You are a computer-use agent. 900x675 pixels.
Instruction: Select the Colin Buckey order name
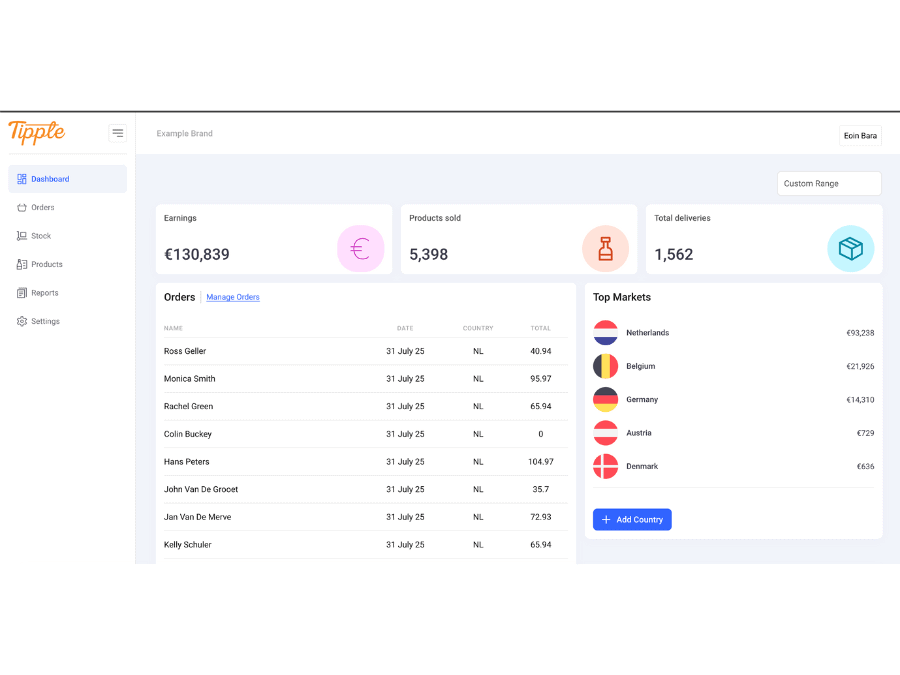[188, 435]
